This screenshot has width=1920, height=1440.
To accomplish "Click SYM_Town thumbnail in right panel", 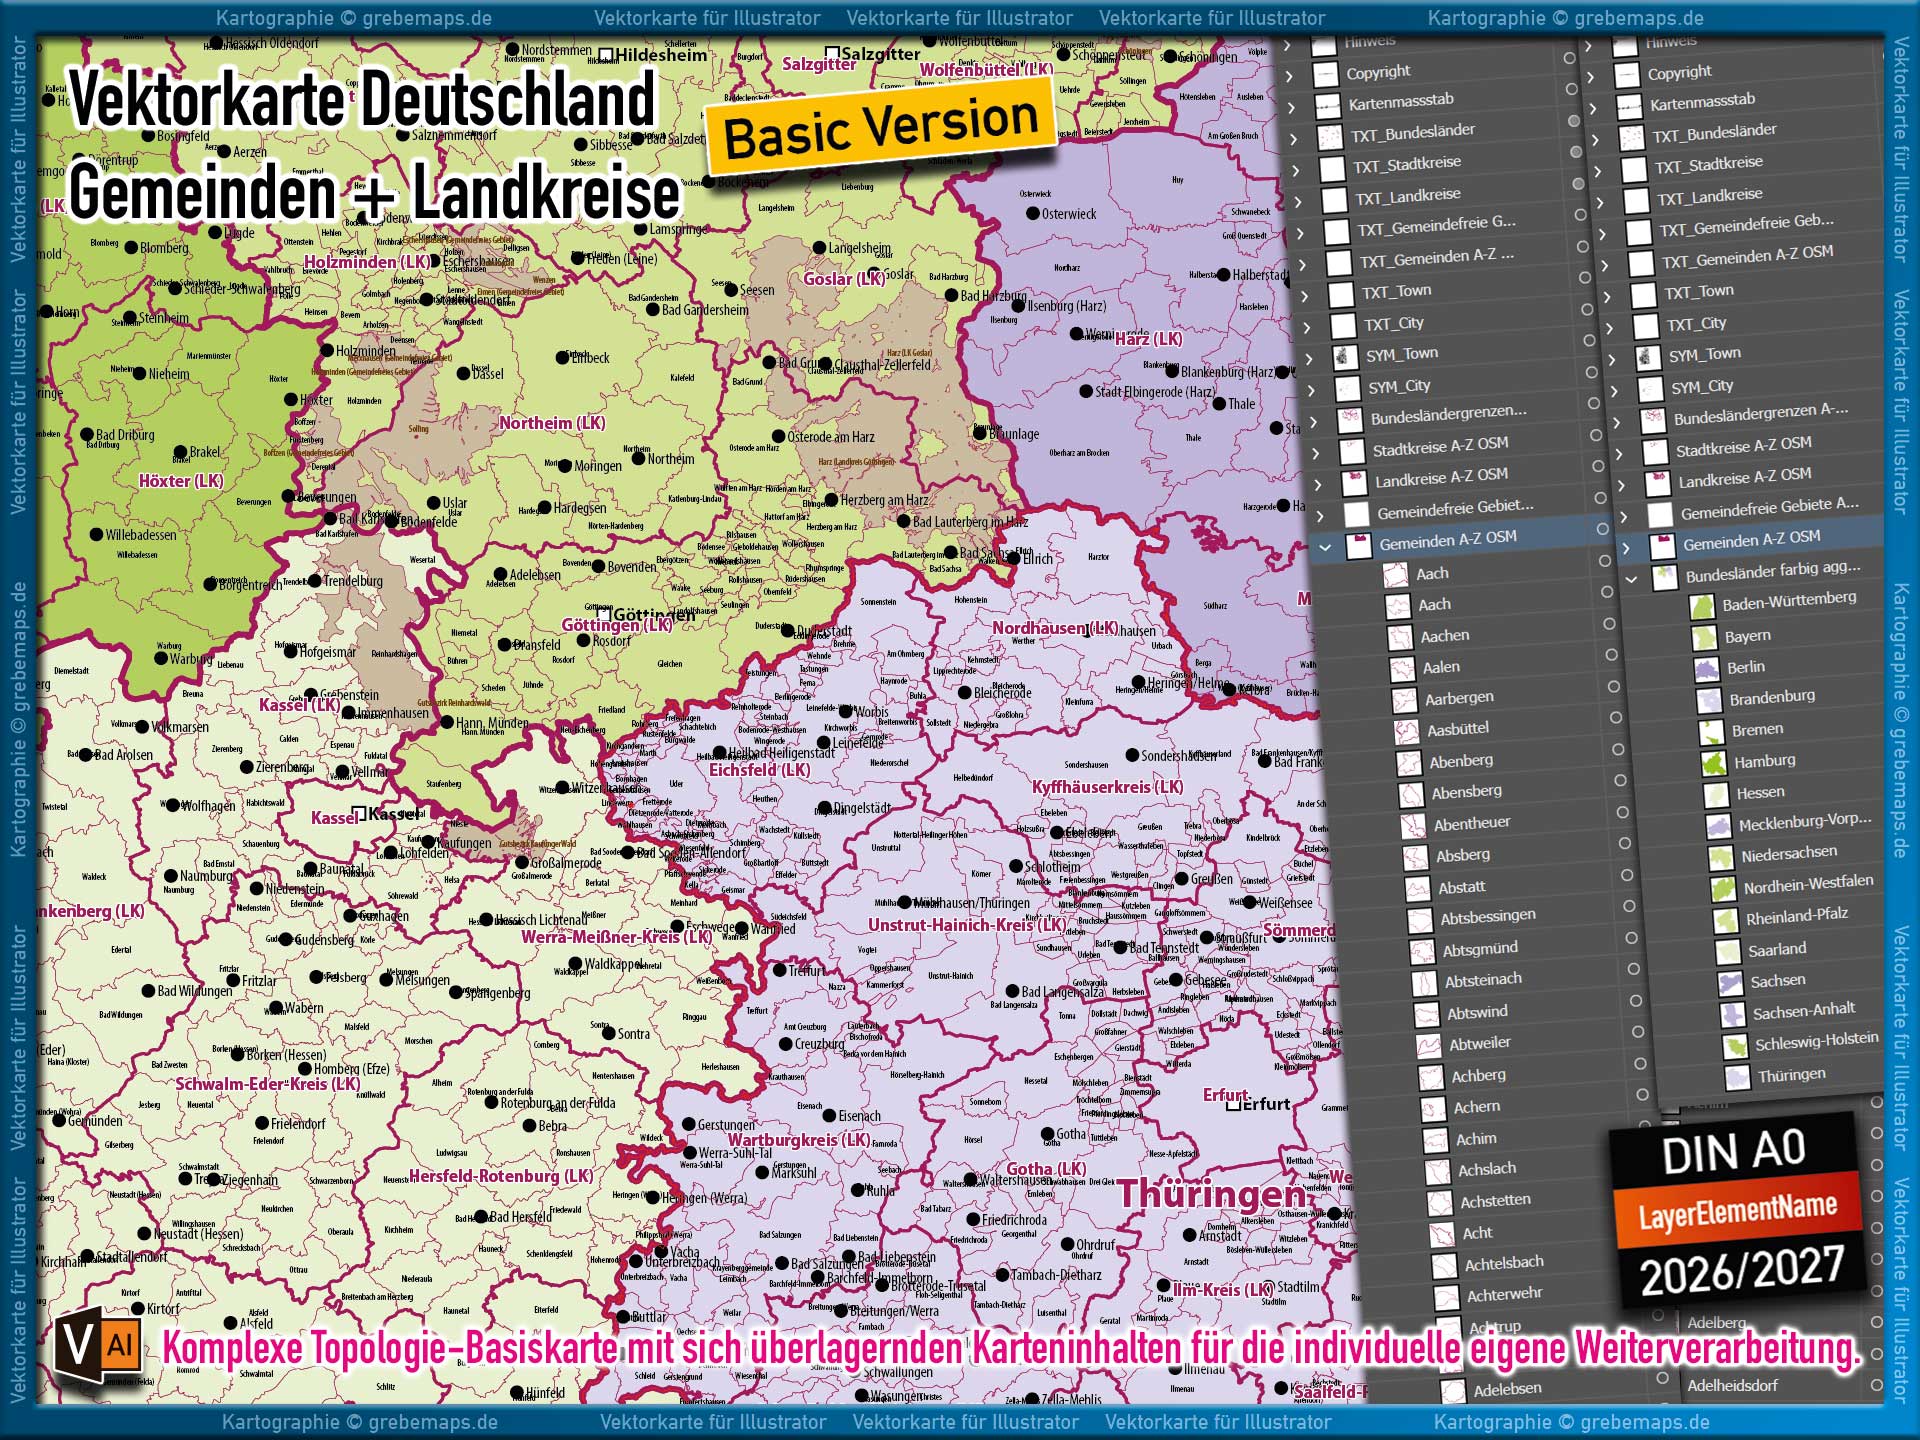I will click(1647, 357).
